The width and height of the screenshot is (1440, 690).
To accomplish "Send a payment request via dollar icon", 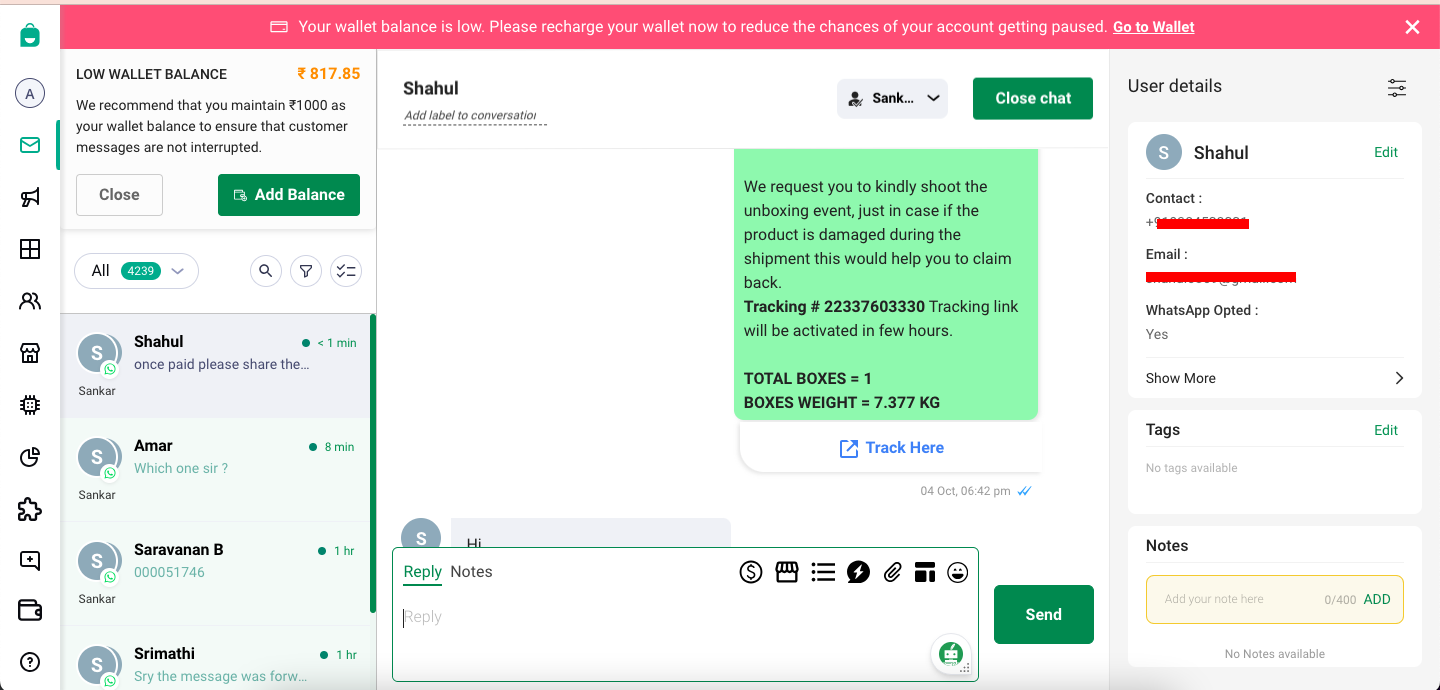I will click(751, 571).
